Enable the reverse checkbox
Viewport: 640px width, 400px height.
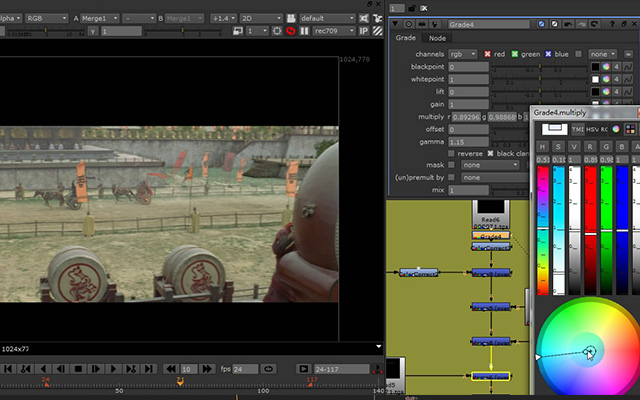[451, 153]
